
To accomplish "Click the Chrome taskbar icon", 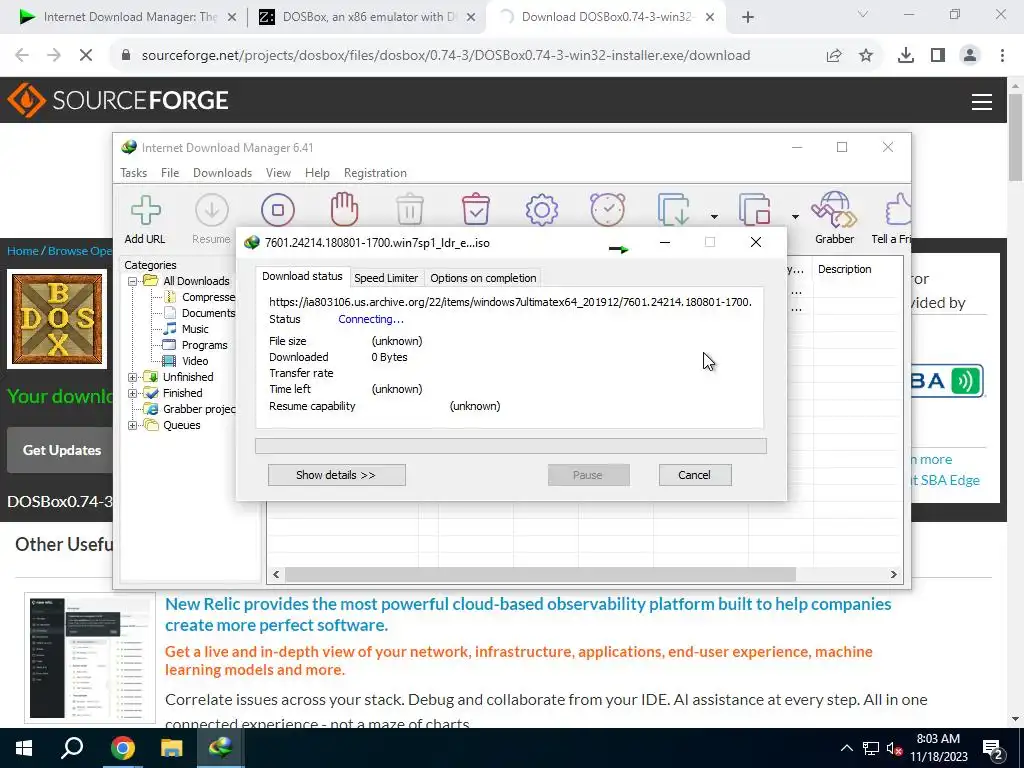I will pos(122,748).
